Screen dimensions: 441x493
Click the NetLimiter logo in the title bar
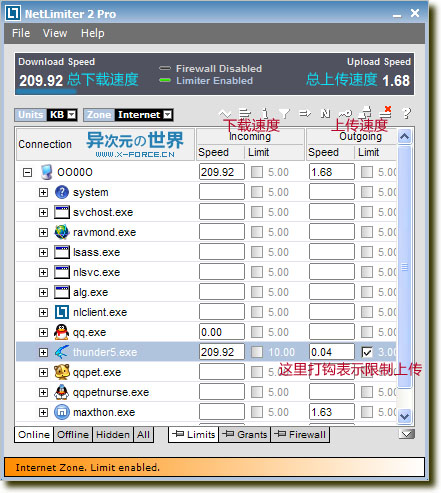click(13, 13)
